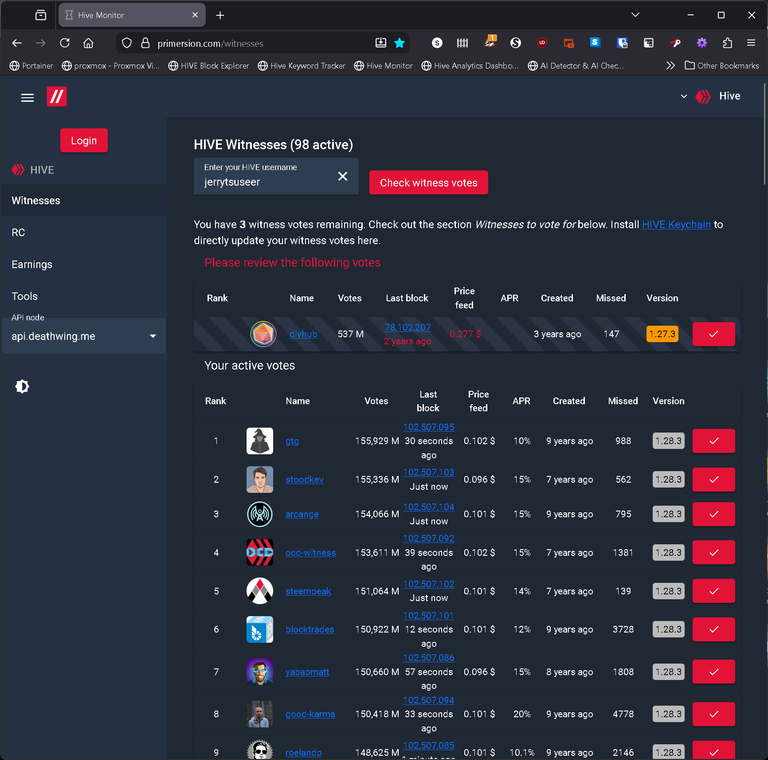The width and height of the screenshot is (768, 760).
Task: Open the browser extensions puzzle icon
Action: pos(727,43)
